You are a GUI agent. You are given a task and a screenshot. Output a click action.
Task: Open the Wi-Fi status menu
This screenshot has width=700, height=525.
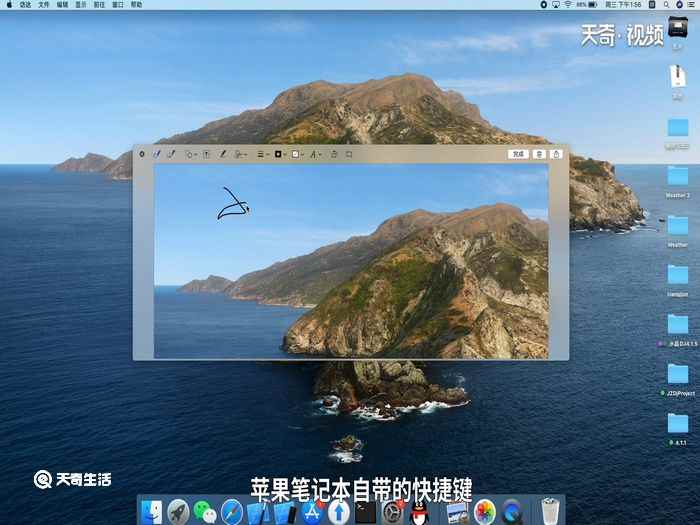click(x=568, y=4)
